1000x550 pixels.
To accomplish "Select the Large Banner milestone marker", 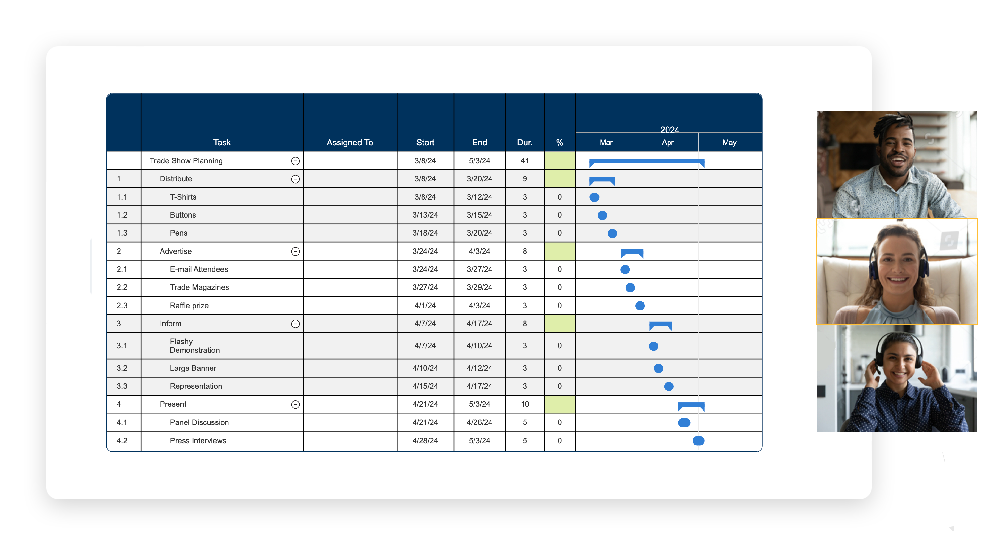I will pyautogui.click(x=658, y=368).
